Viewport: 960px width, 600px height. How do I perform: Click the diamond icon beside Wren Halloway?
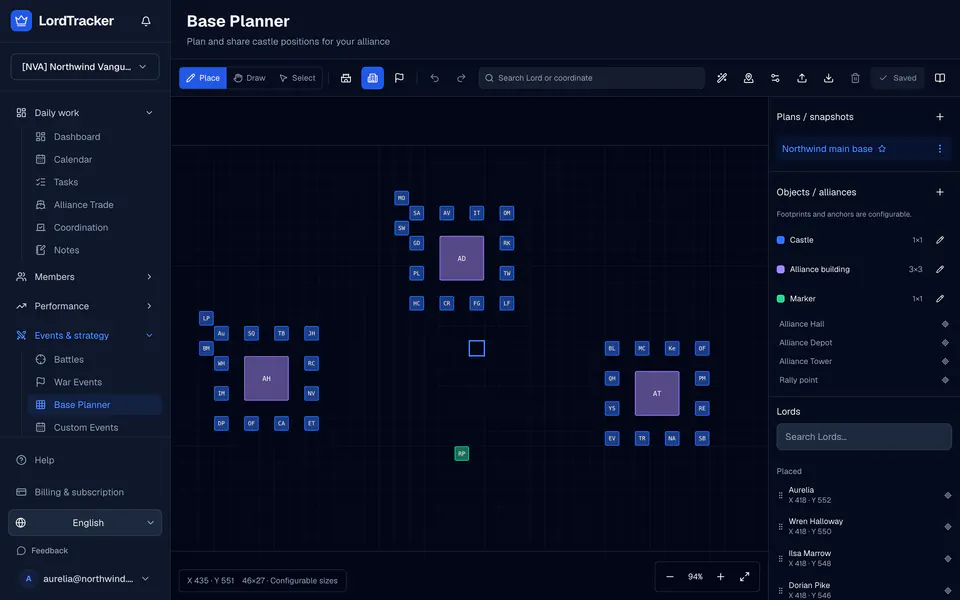pos(947,527)
